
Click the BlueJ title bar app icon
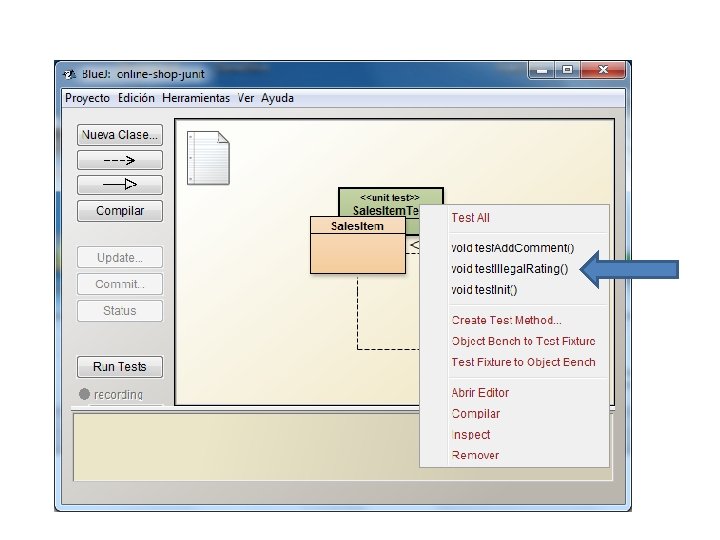[69, 74]
